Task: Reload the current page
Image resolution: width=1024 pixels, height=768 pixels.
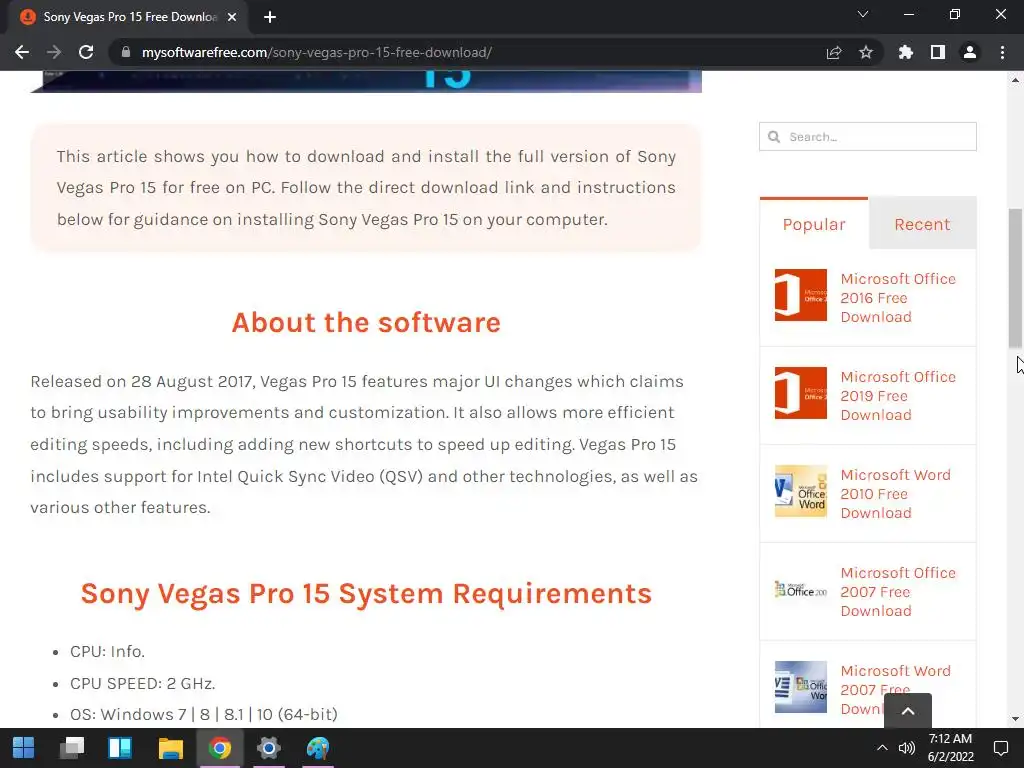Action: click(86, 52)
